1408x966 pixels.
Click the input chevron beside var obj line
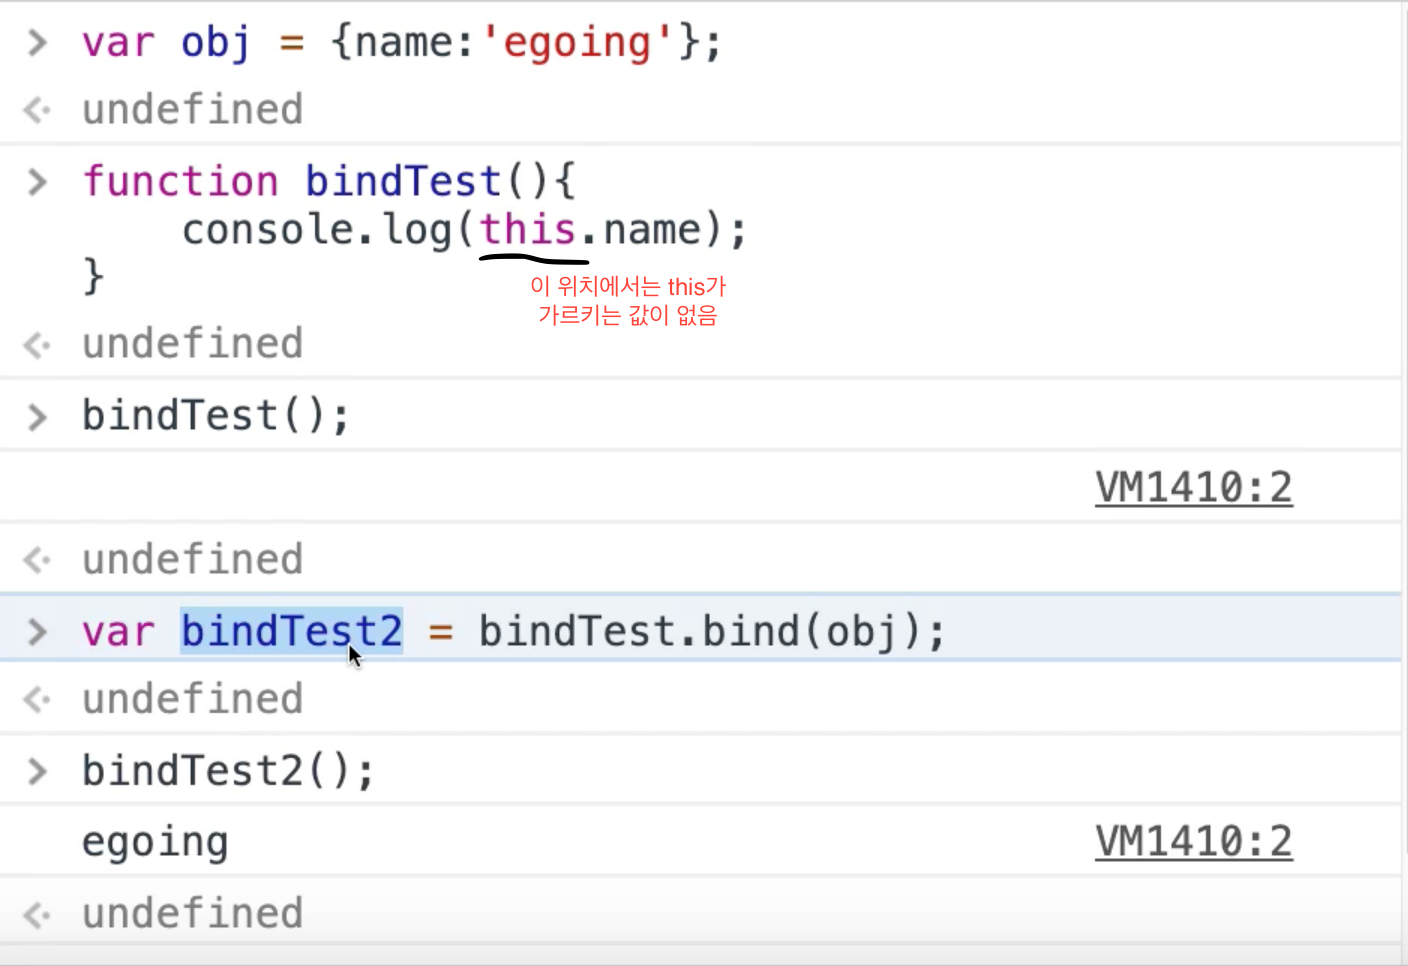[x=37, y=43]
